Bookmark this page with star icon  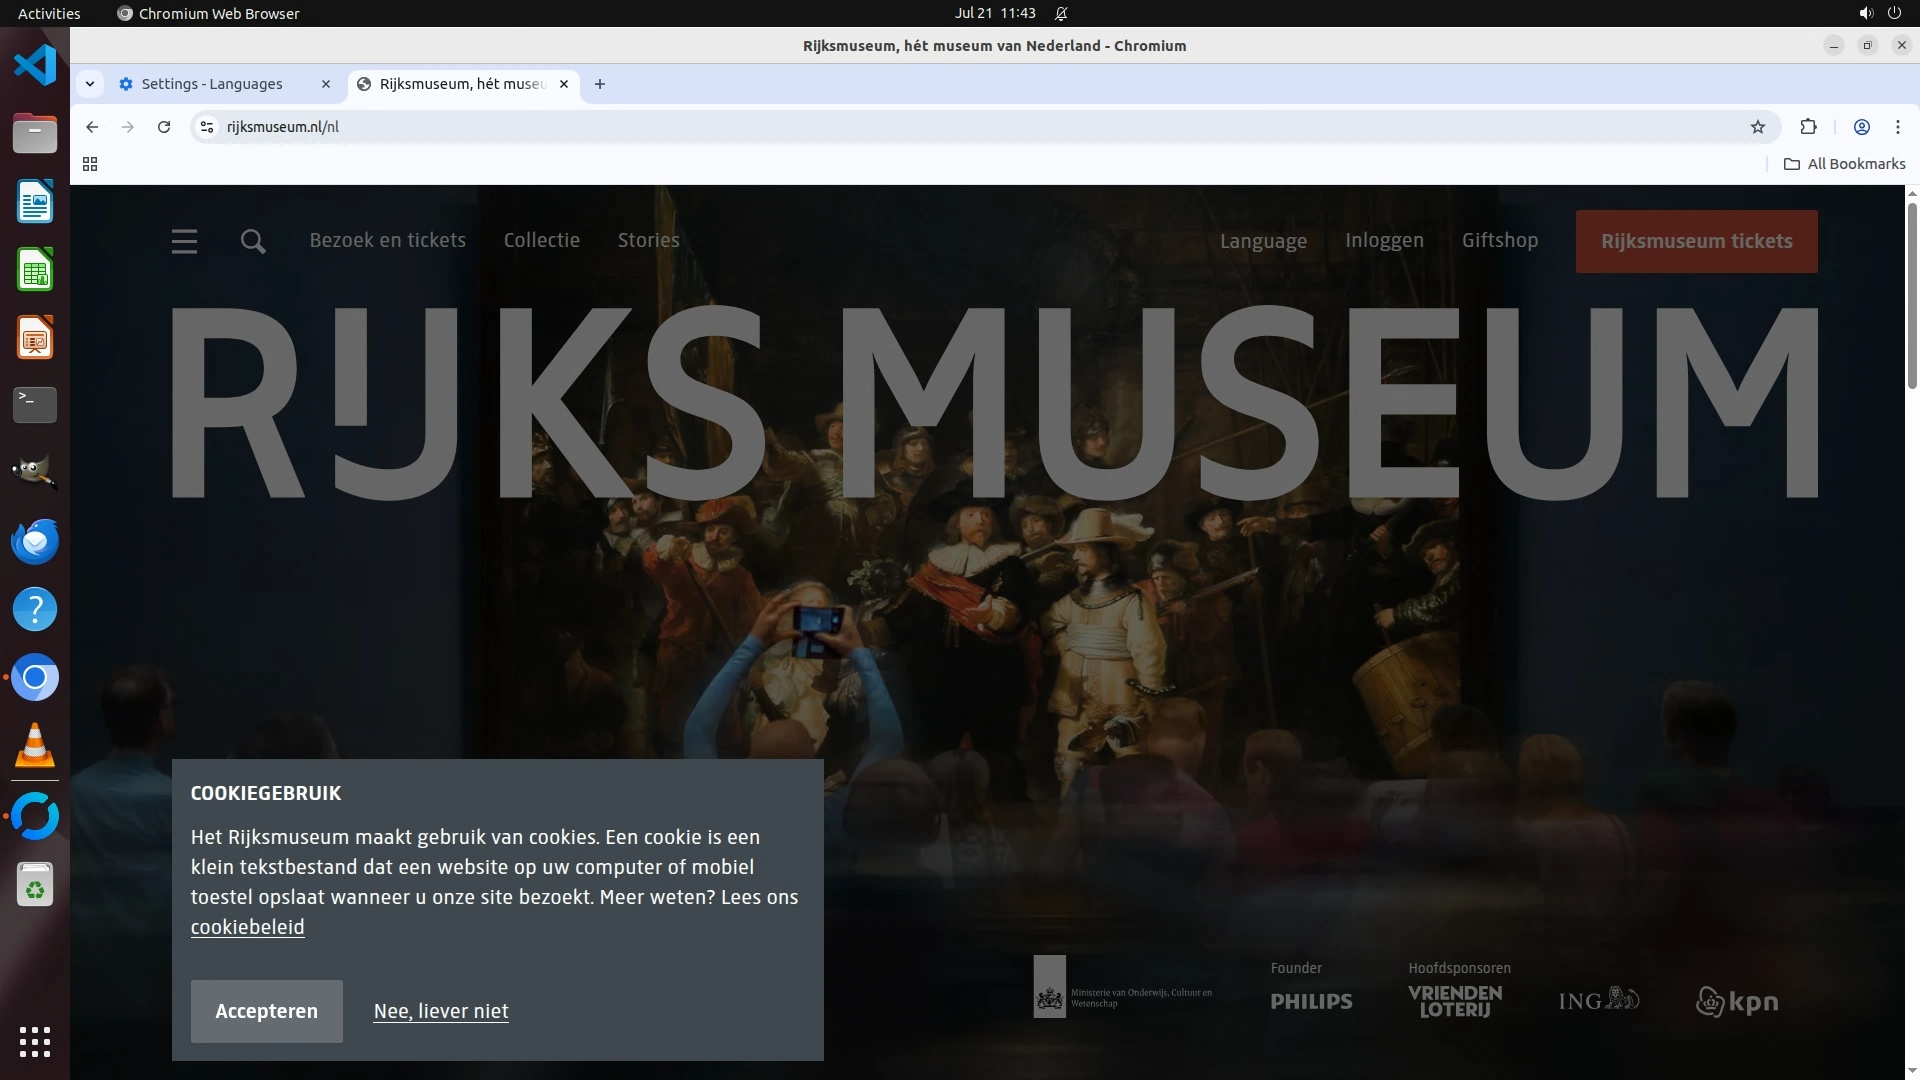(x=1758, y=127)
